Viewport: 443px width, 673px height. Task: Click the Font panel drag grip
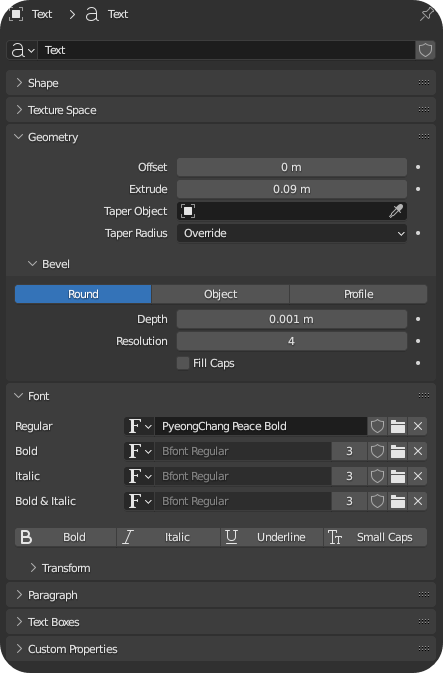coord(424,396)
